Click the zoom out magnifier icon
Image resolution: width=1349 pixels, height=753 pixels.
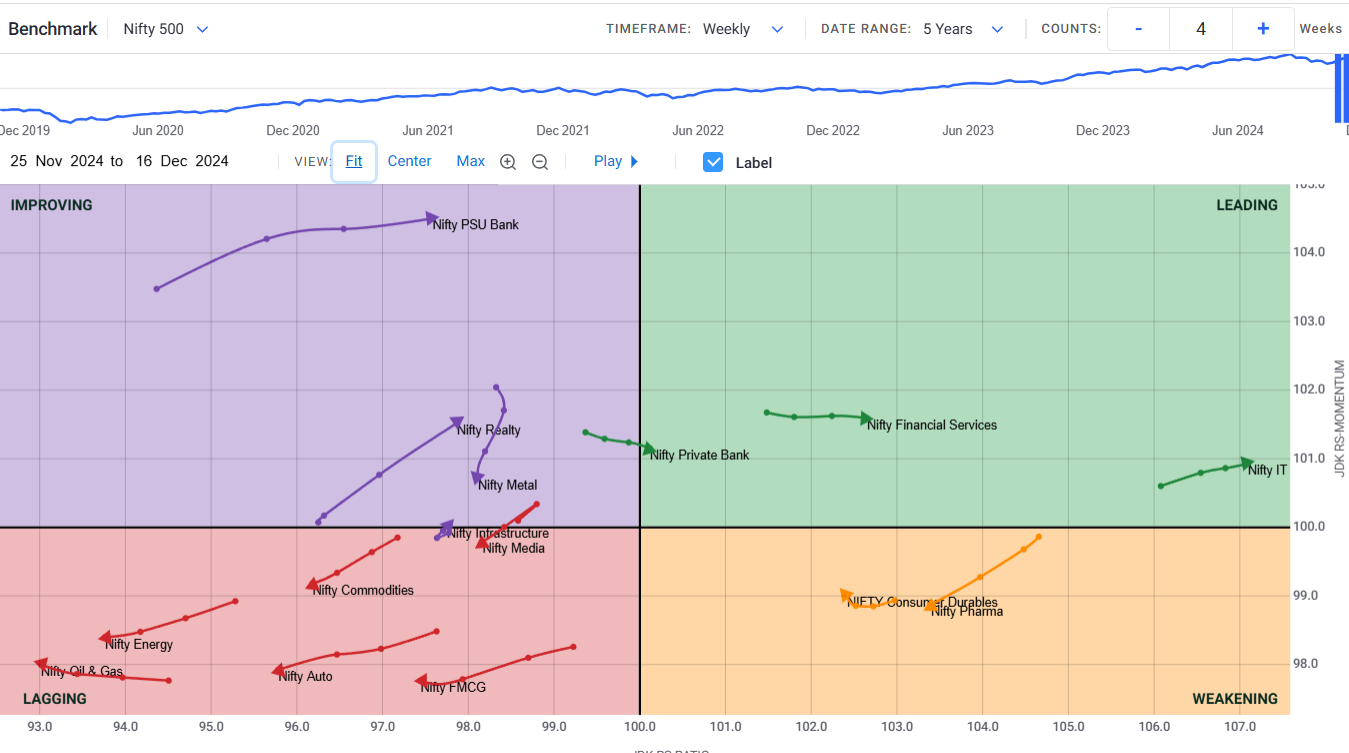point(540,162)
